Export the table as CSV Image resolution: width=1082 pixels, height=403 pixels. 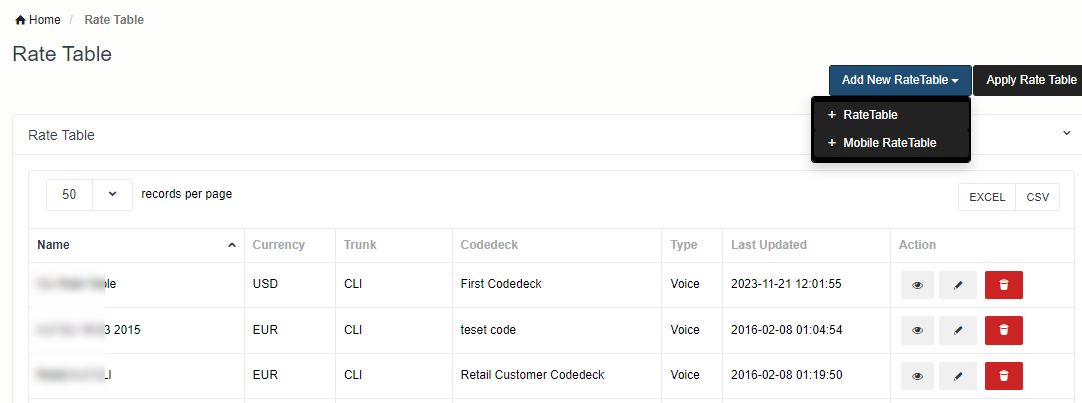(x=1038, y=197)
